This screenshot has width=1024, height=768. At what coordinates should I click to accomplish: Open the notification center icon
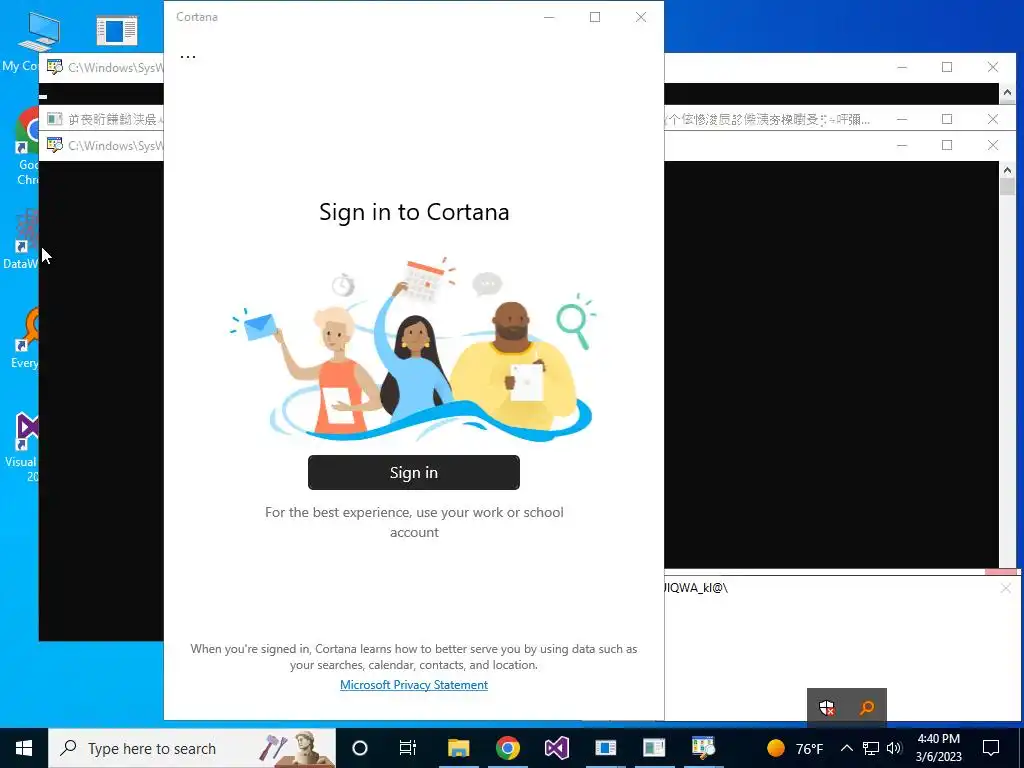click(991, 748)
